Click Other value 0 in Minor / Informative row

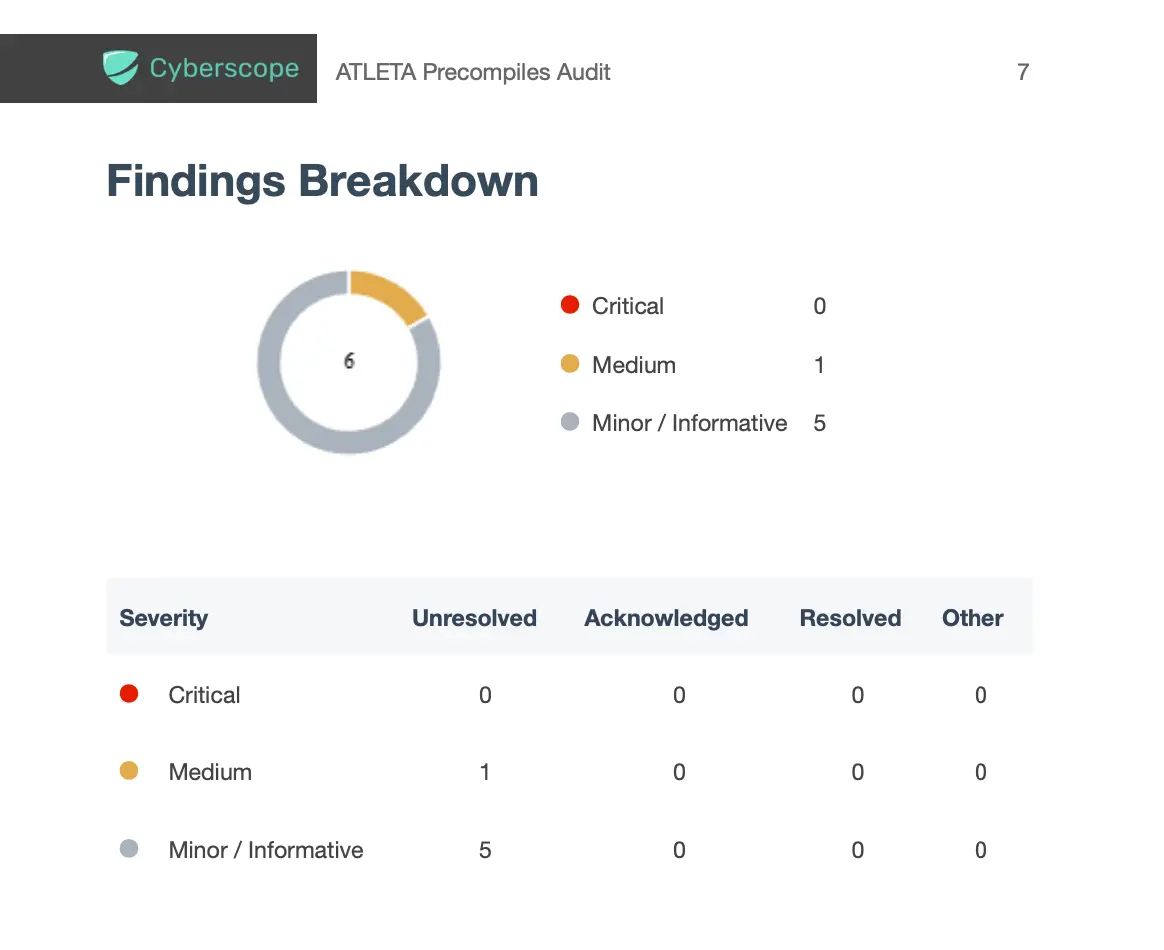[x=981, y=850]
